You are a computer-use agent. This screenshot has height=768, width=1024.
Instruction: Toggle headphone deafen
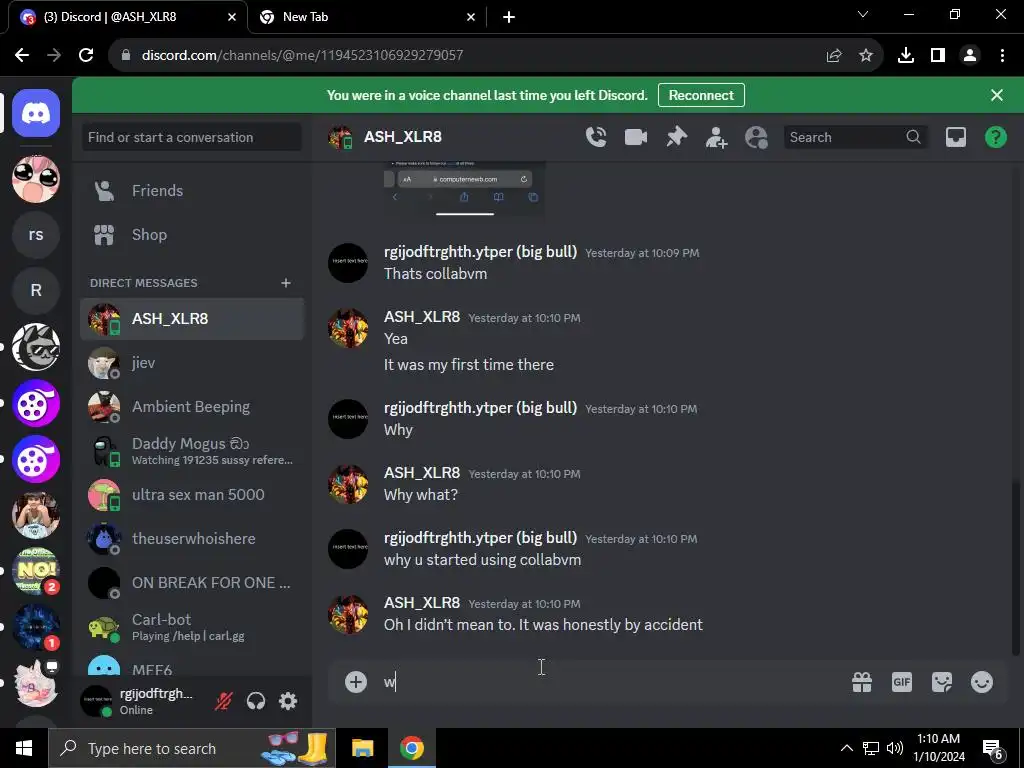(x=256, y=701)
